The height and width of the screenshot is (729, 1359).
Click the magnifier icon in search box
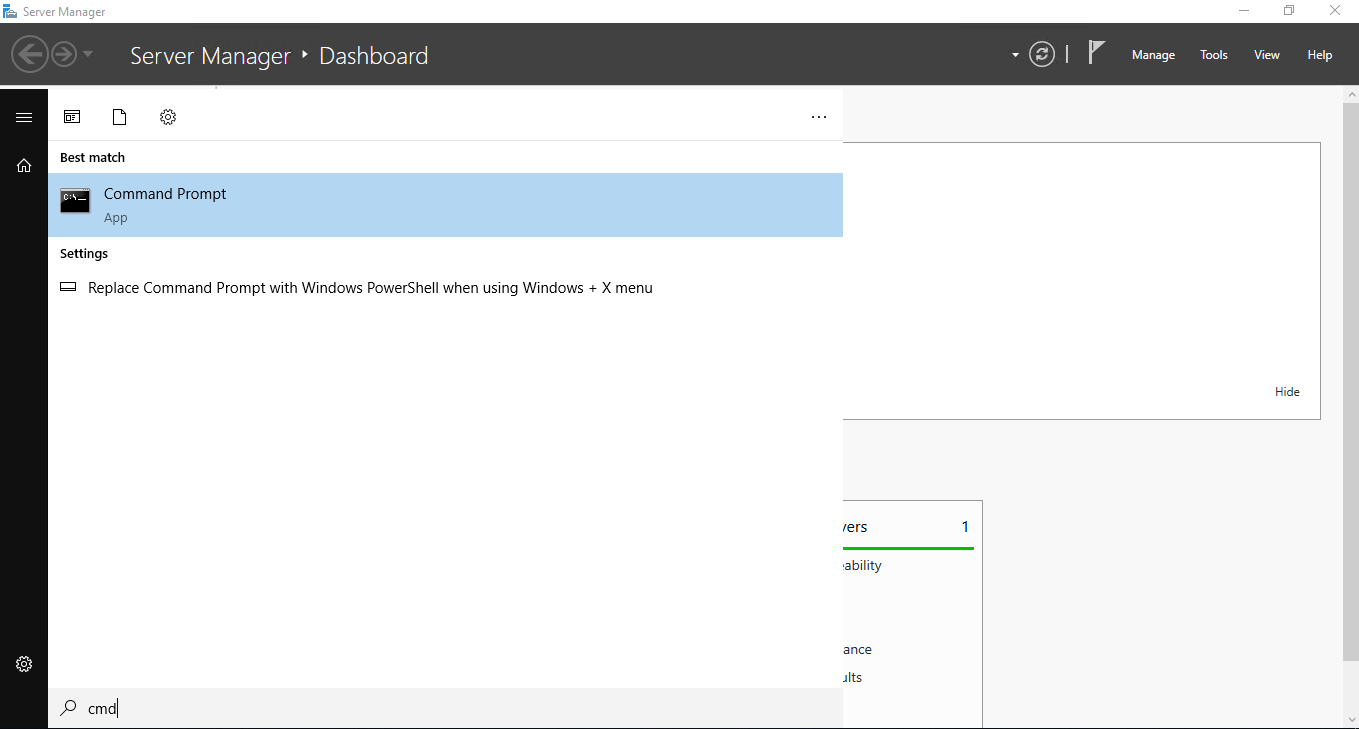pos(68,708)
